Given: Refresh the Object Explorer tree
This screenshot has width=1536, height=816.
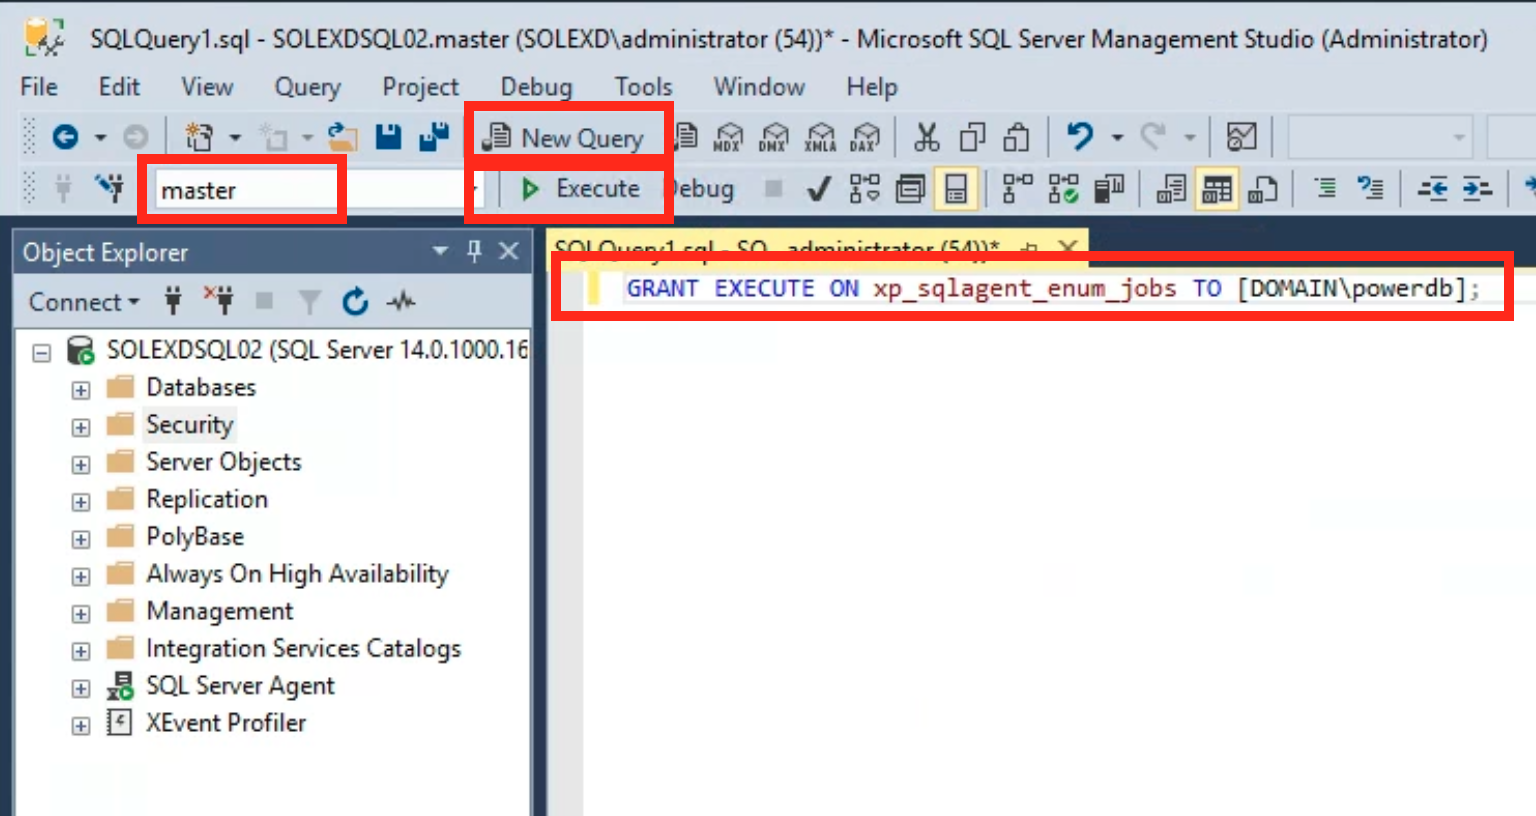Looking at the screenshot, I should point(355,301).
